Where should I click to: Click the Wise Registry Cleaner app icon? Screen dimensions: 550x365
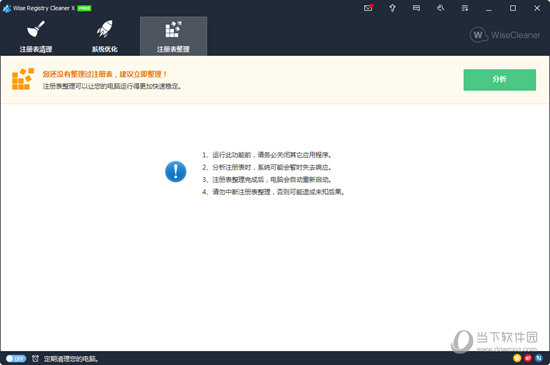click(x=7, y=8)
